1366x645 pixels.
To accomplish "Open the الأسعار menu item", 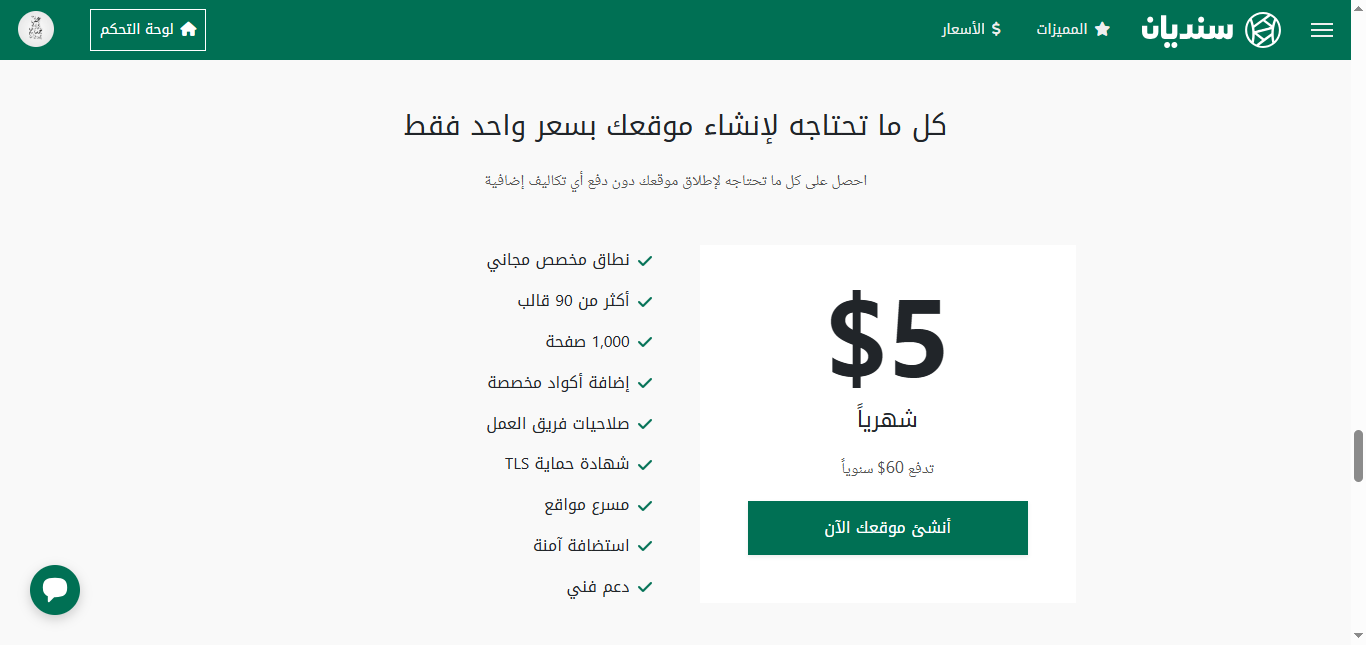I will [971, 29].
